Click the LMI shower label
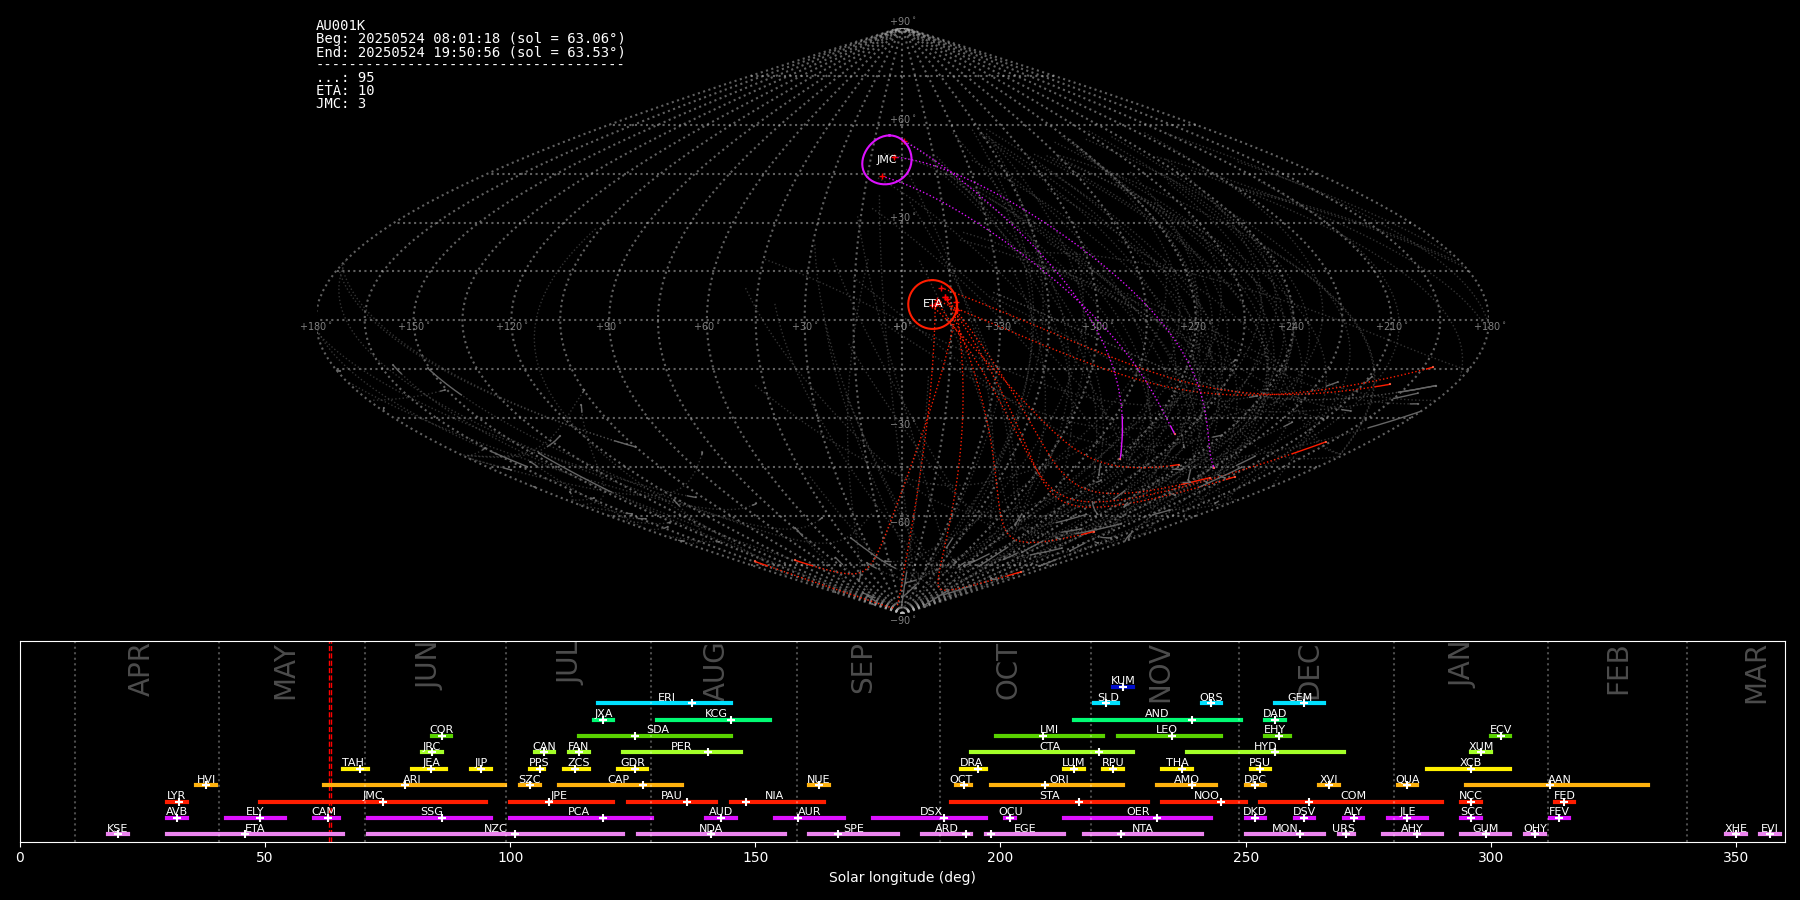The image size is (1800, 900). coord(1048,730)
